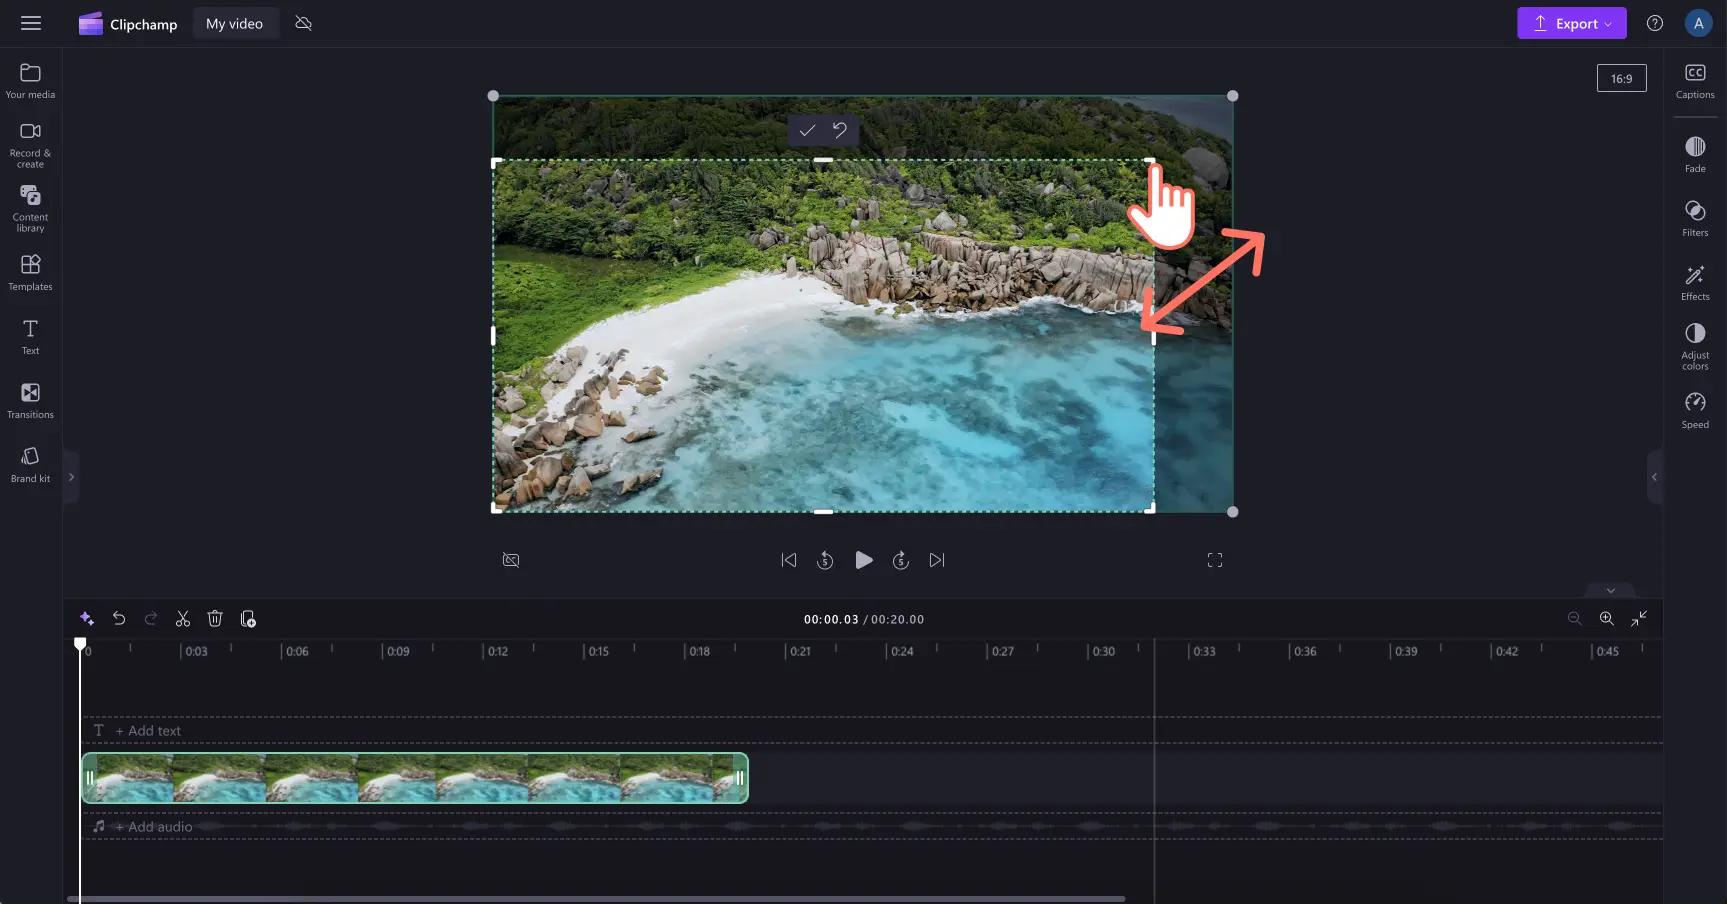Skip to the end of video
Image resolution: width=1727 pixels, height=904 pixels.
pos(937,560)
